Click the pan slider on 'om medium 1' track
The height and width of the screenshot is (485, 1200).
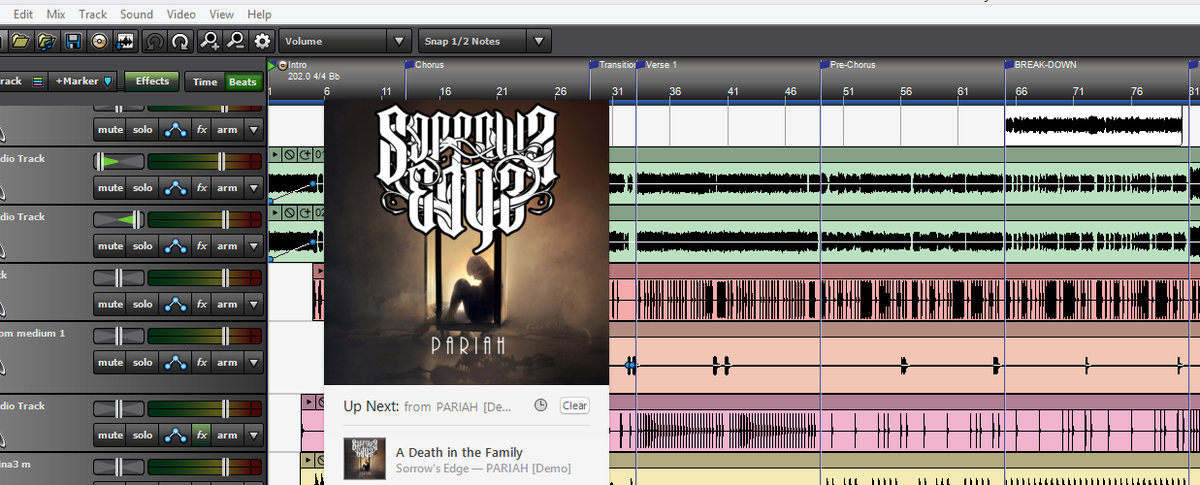pyautogui.click(x=119, y=334)
